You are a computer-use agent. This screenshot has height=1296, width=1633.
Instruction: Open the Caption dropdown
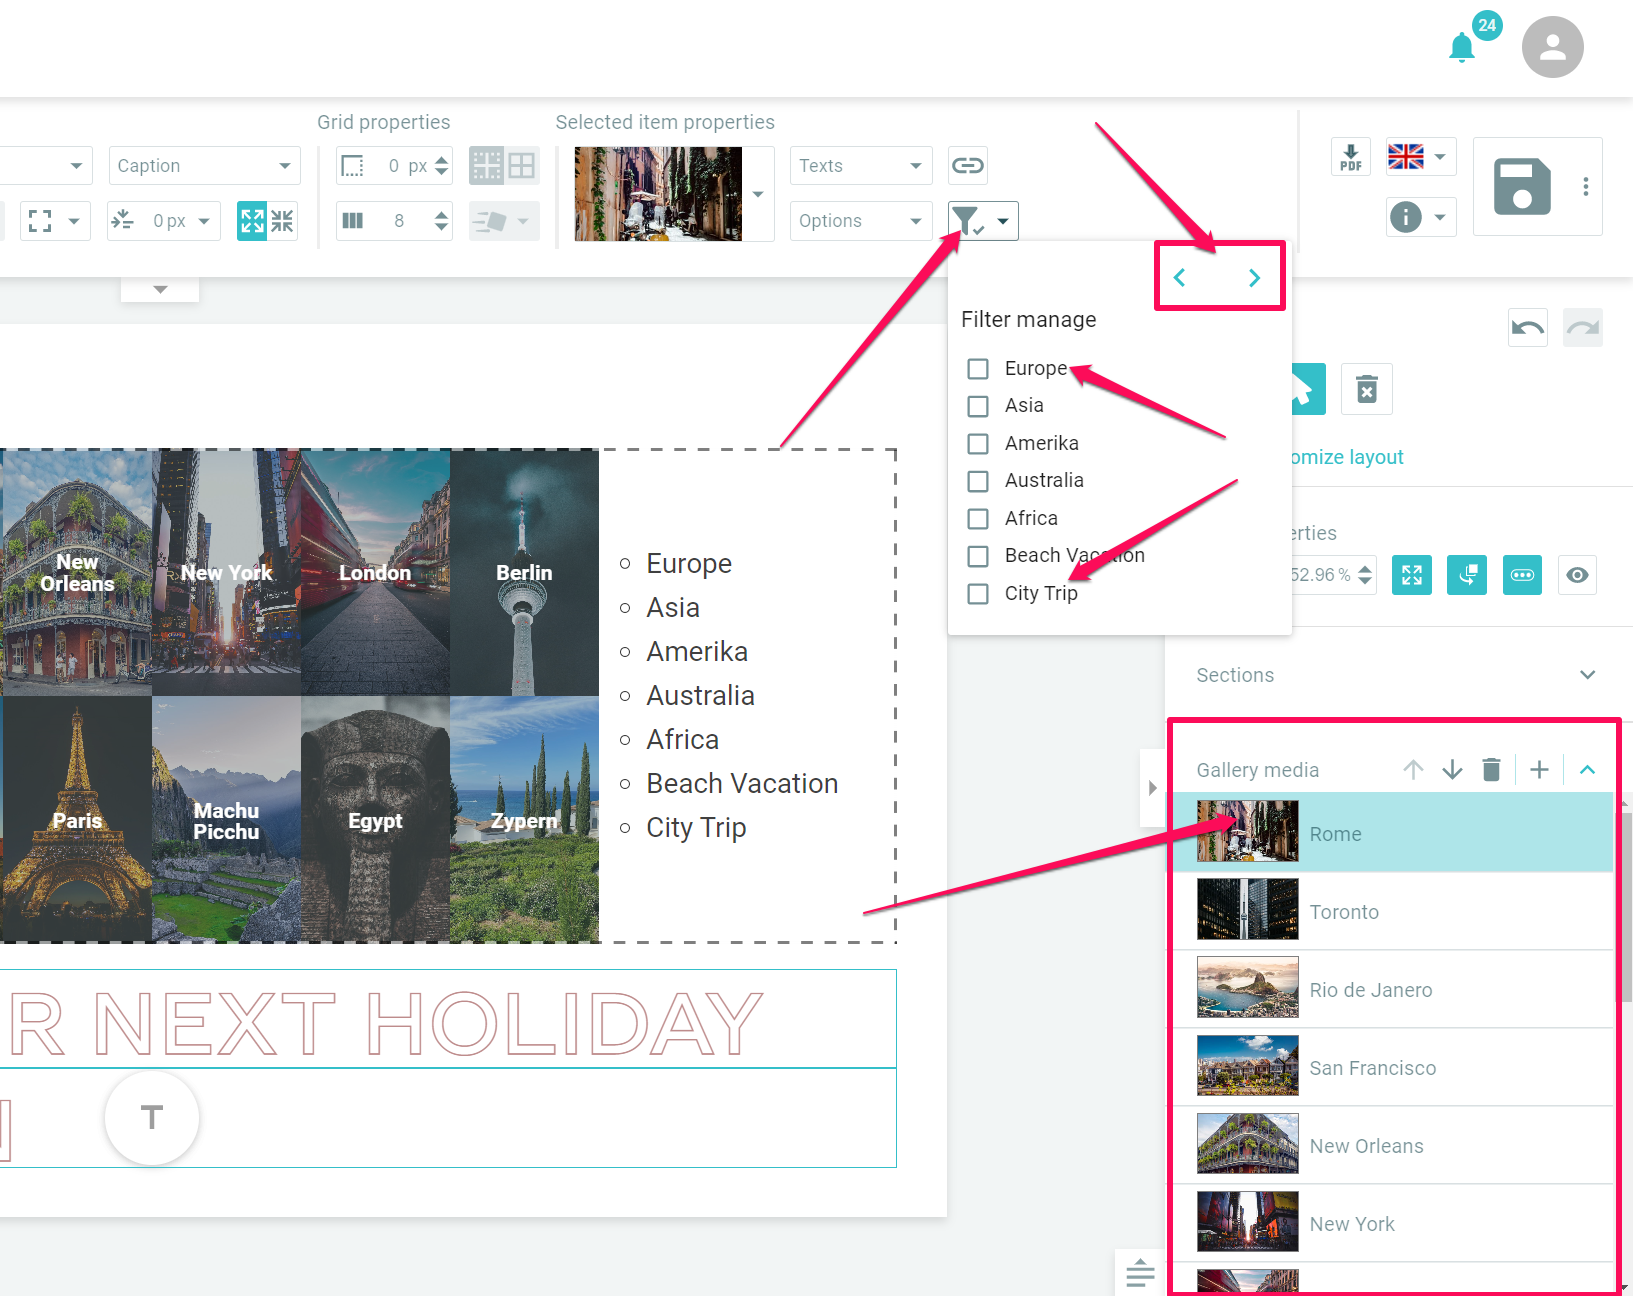[204, 166]
